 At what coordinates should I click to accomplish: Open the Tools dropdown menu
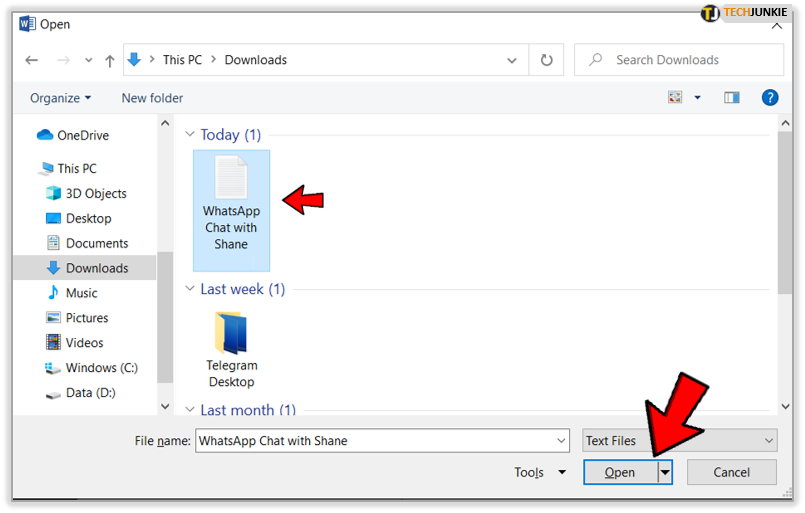pyautogui.click(x=540, y=472)
